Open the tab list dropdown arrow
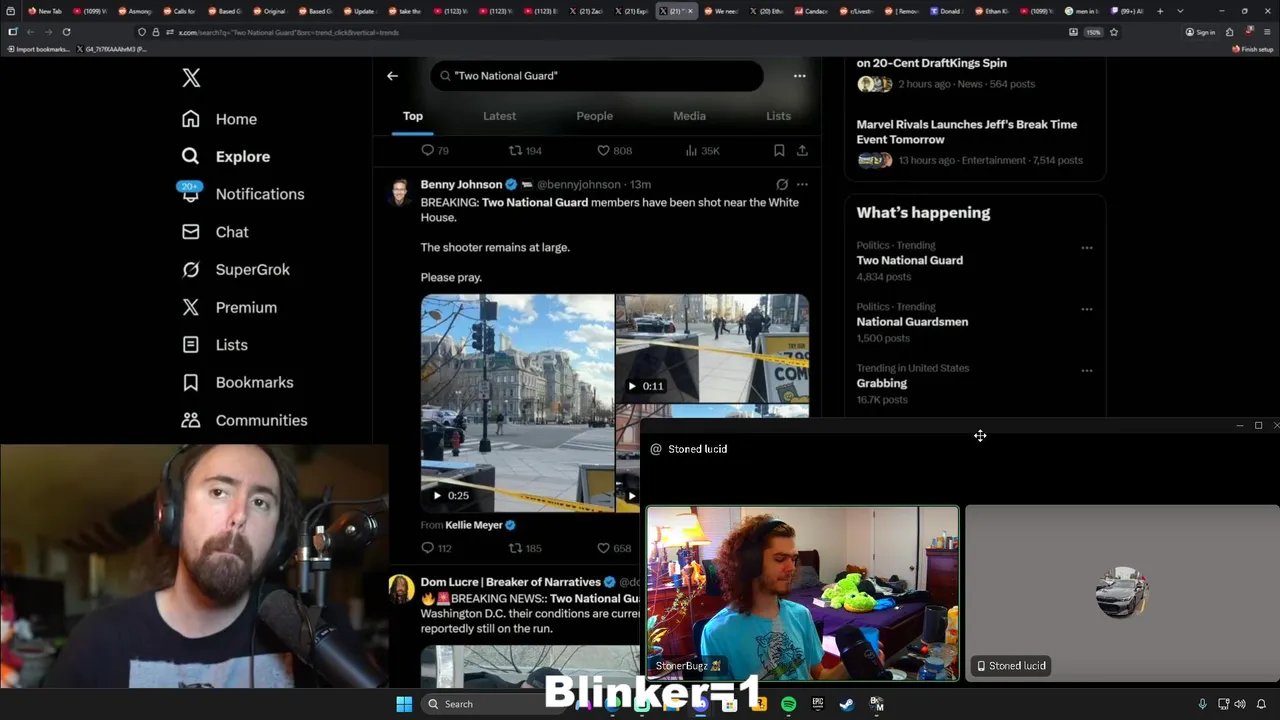This screenshot has height=720, width=1280. [x=1181, y=11]
